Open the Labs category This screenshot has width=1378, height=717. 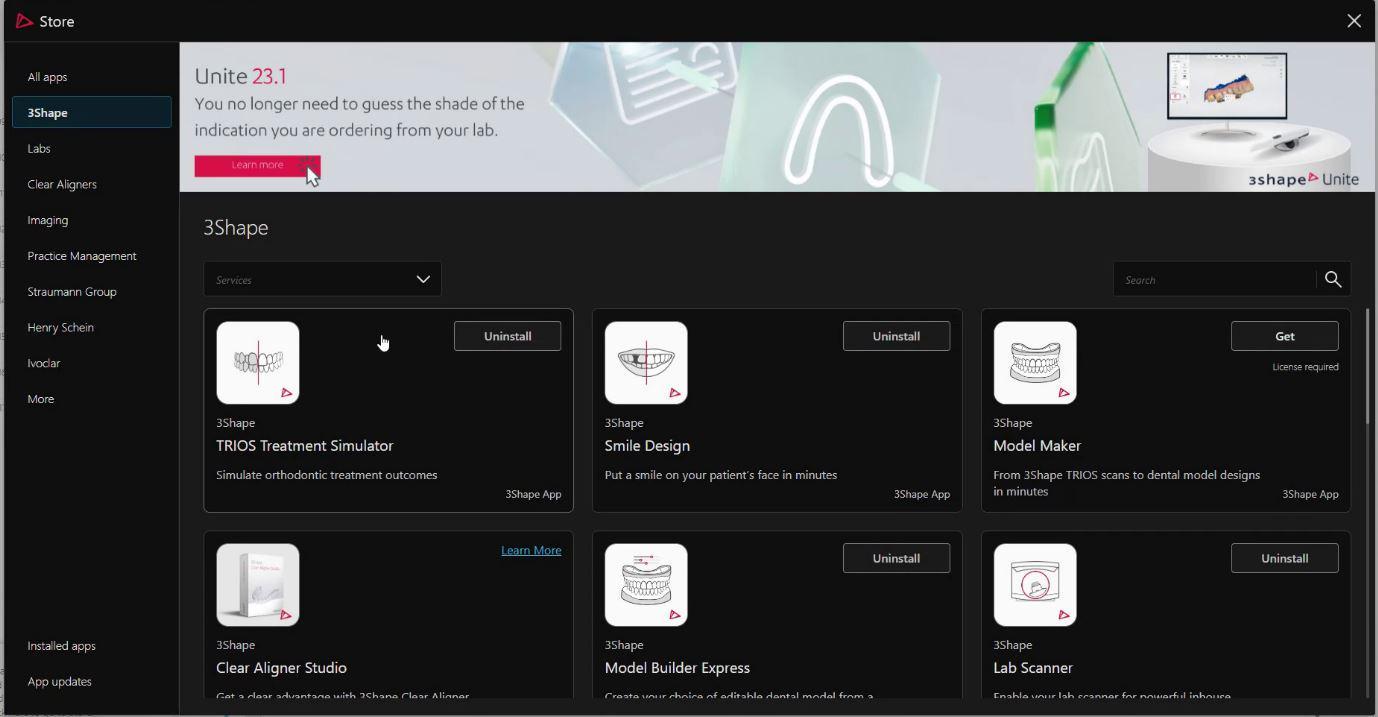(39, 149)
